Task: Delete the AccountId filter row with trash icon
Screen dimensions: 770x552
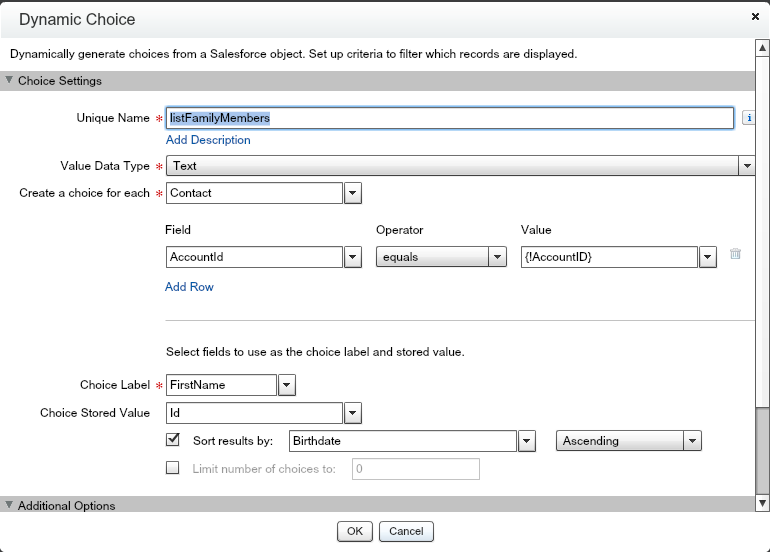Action: tap(735, 255)
